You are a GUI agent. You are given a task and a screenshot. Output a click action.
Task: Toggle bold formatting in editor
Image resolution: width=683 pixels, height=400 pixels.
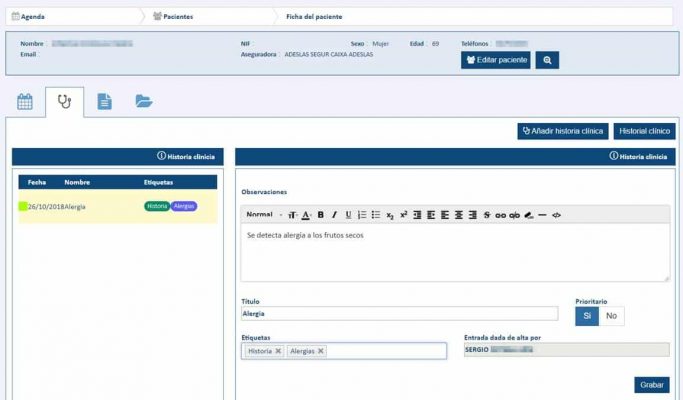[x=321, y=215]
